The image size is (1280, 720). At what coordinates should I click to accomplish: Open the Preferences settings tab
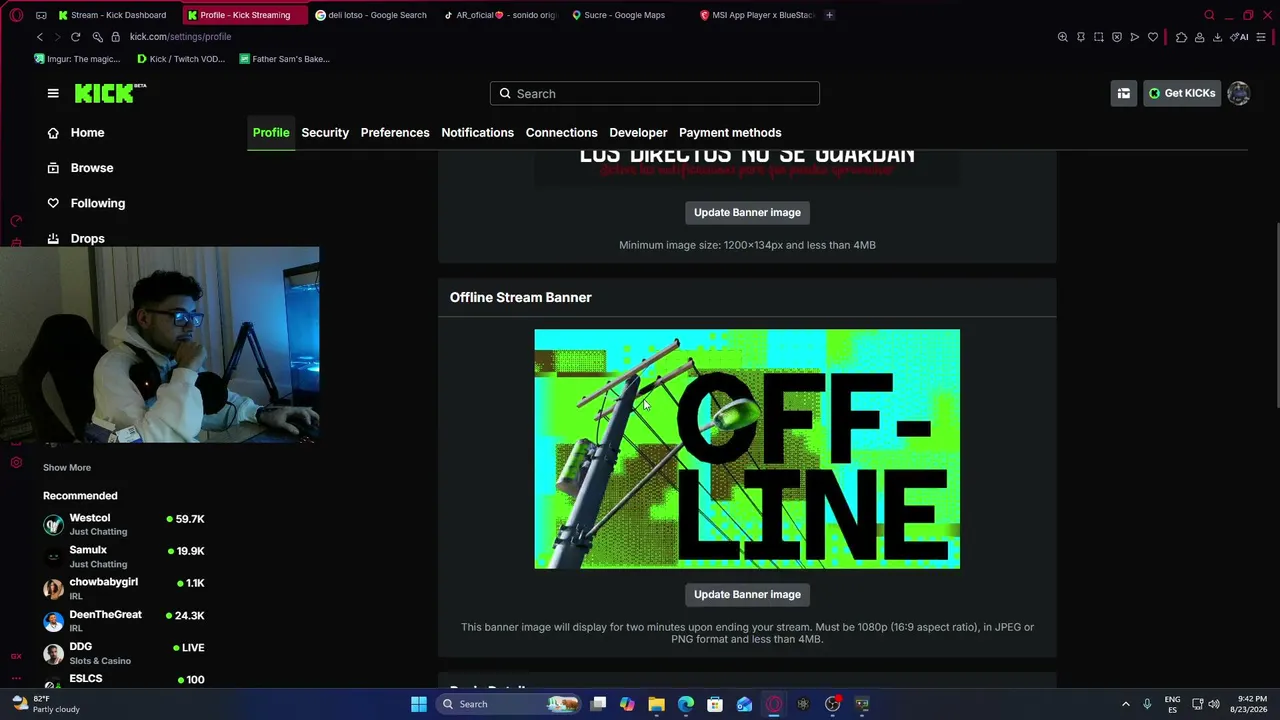[x=395, y=132]
